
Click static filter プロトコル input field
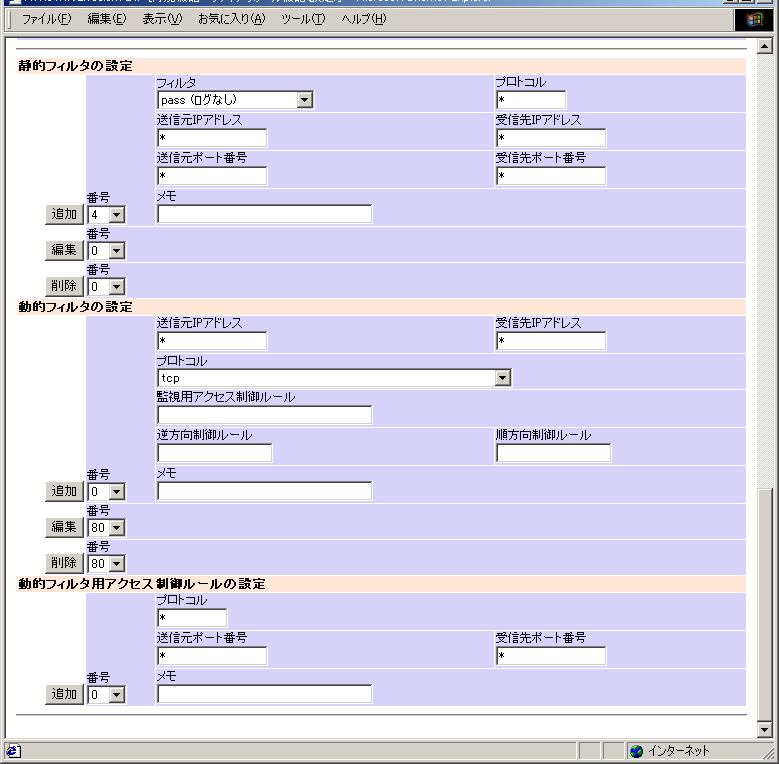[x=530, y=100]
